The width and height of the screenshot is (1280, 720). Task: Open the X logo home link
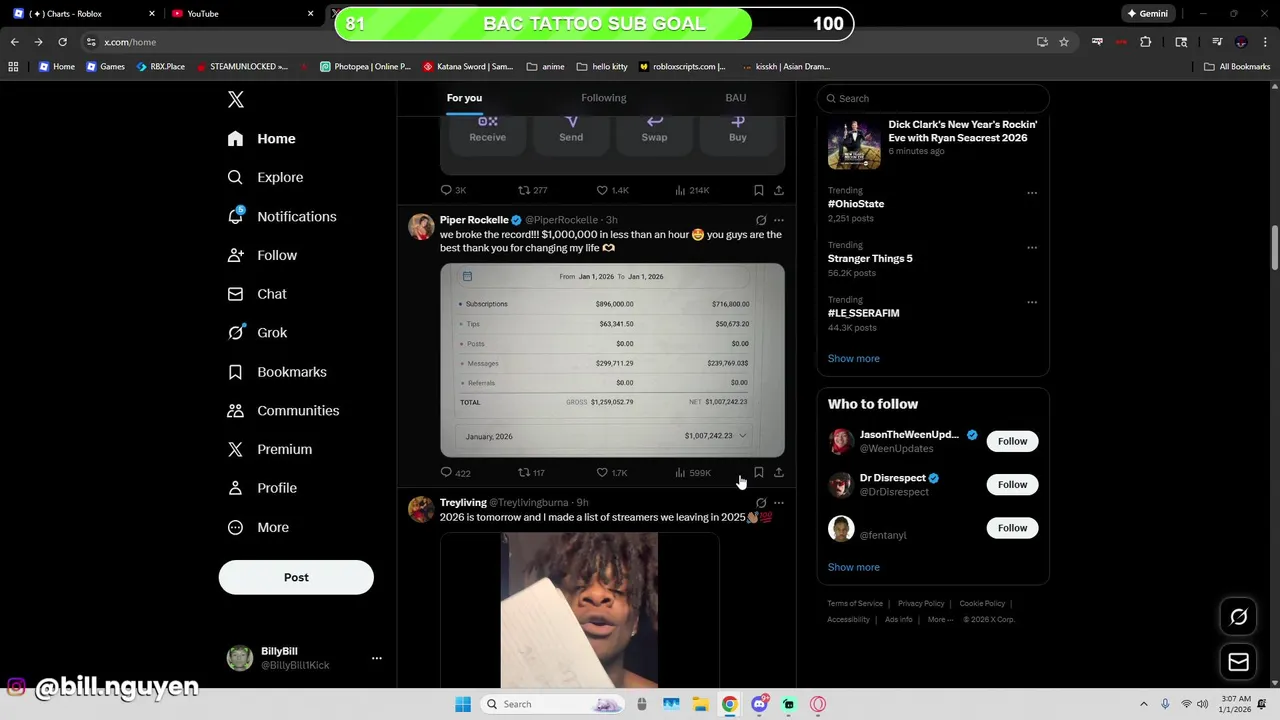236,99
